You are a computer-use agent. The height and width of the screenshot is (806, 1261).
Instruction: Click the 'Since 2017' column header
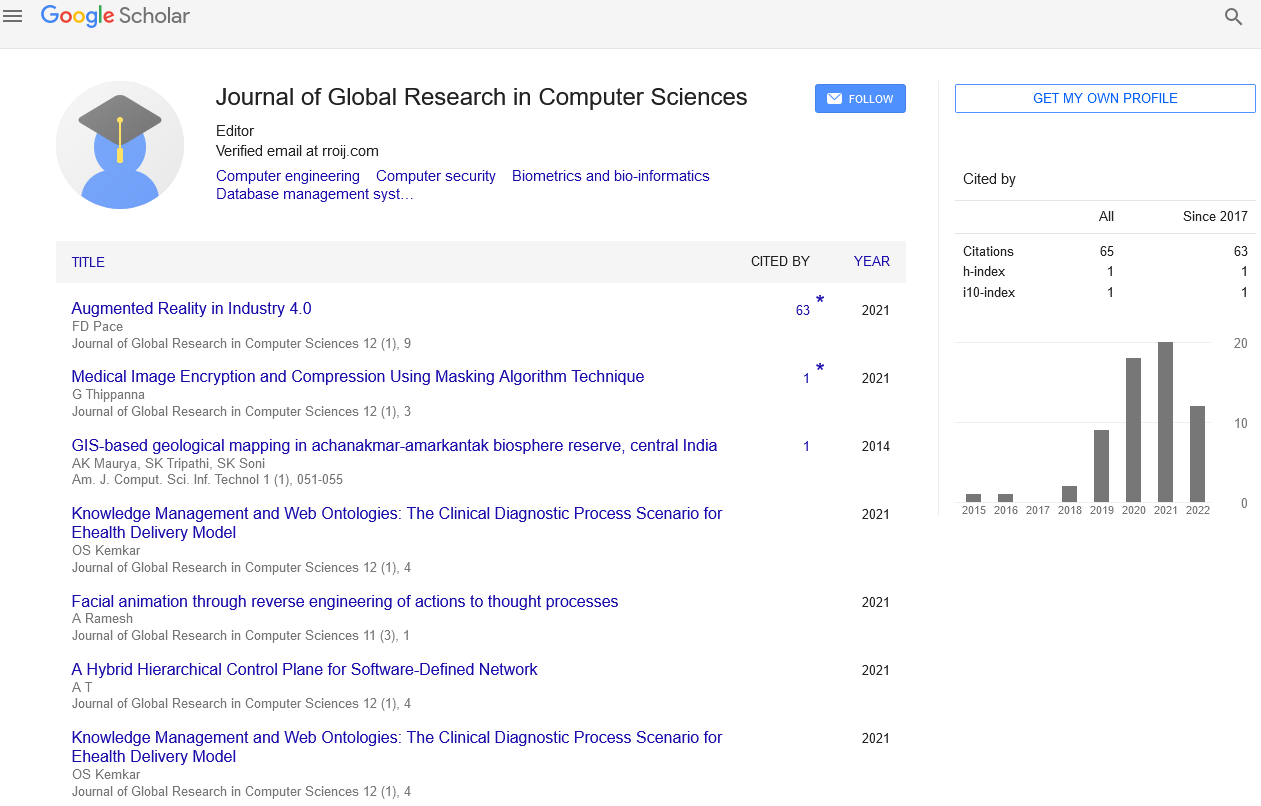coord(1214,217)
